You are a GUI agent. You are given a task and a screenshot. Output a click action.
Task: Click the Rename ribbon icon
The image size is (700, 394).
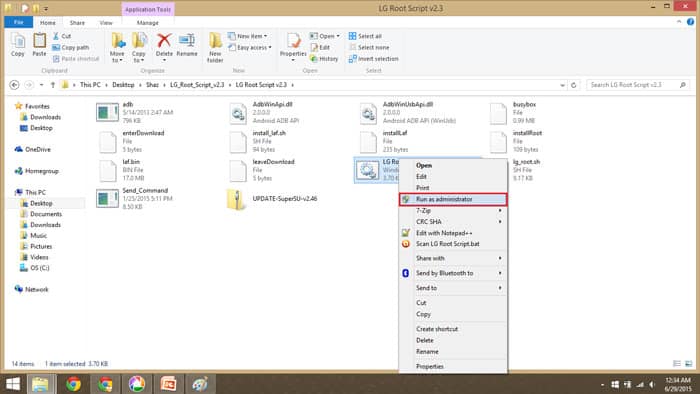[x=187, y=45]
